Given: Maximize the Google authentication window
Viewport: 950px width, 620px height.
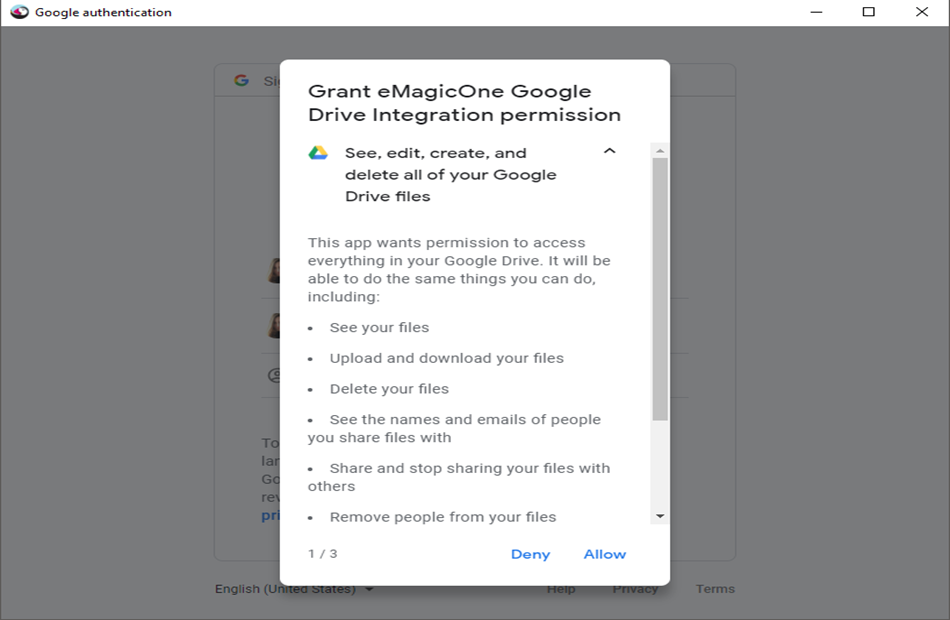Looking at the screenshot, I should (x=868, y=12).
